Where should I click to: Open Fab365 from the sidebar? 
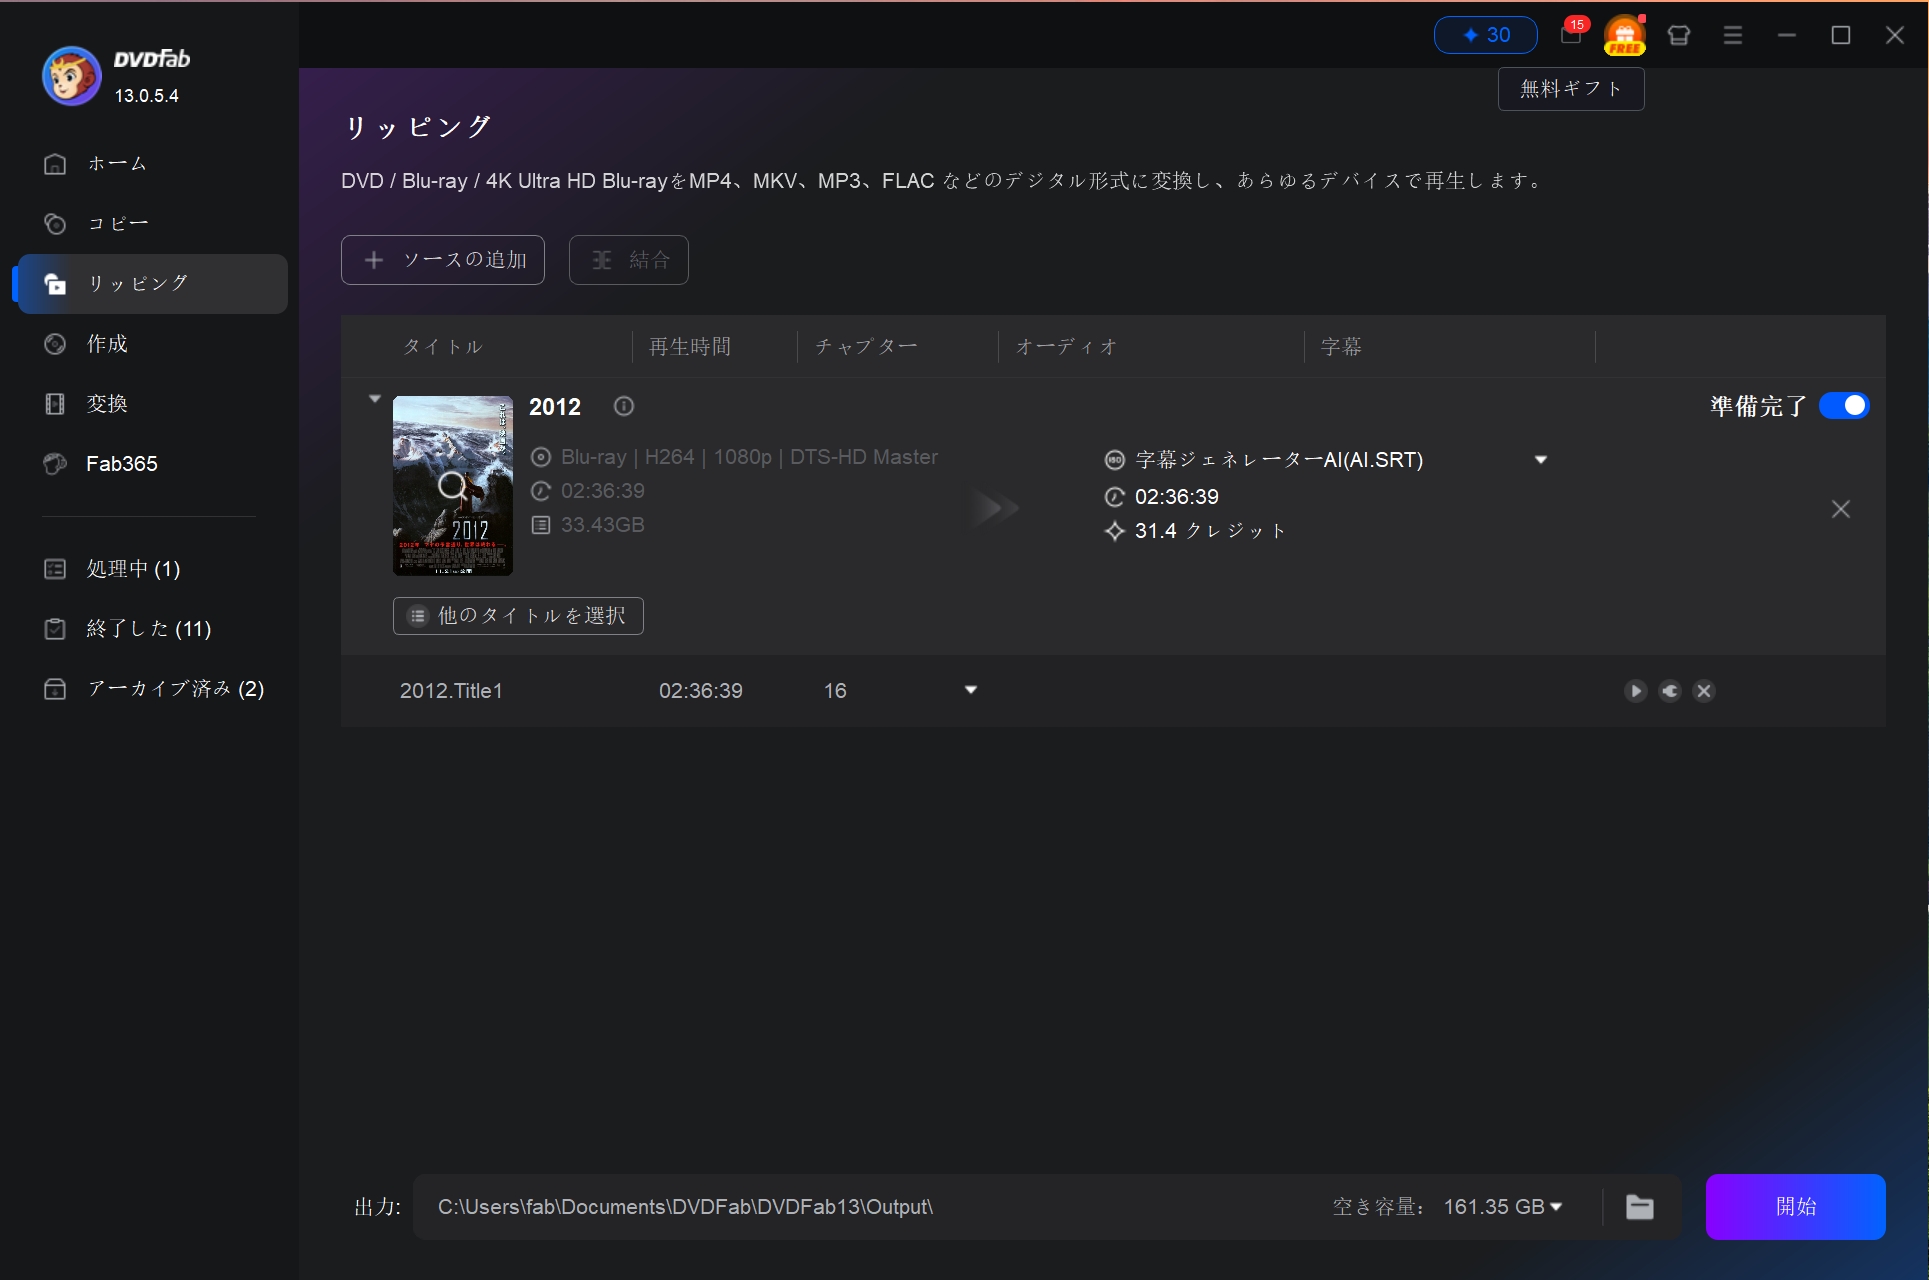coord(120,463)
